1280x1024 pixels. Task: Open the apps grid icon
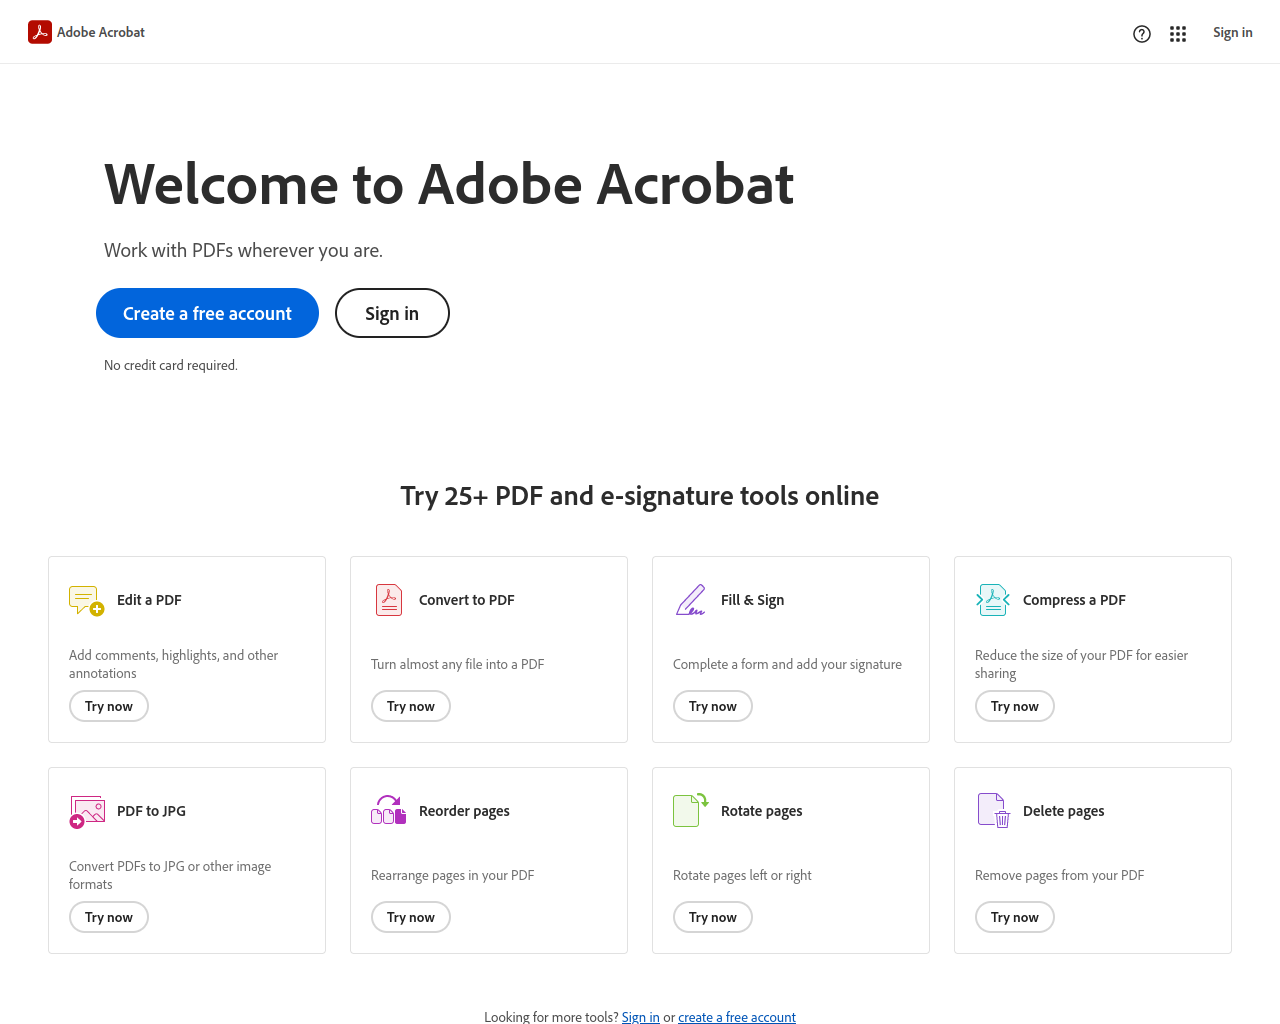coord(1178,34)
